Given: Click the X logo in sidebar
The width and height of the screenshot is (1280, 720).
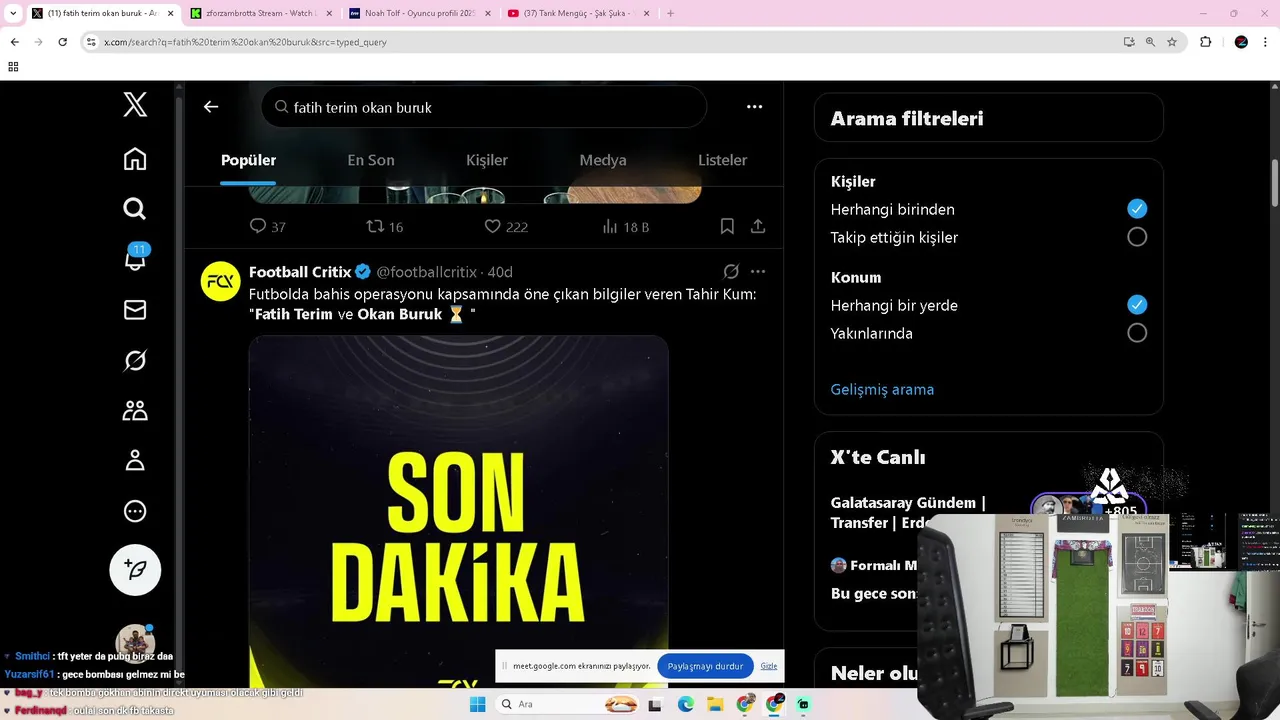Looking at the screenshot, I should pos(135,104).
